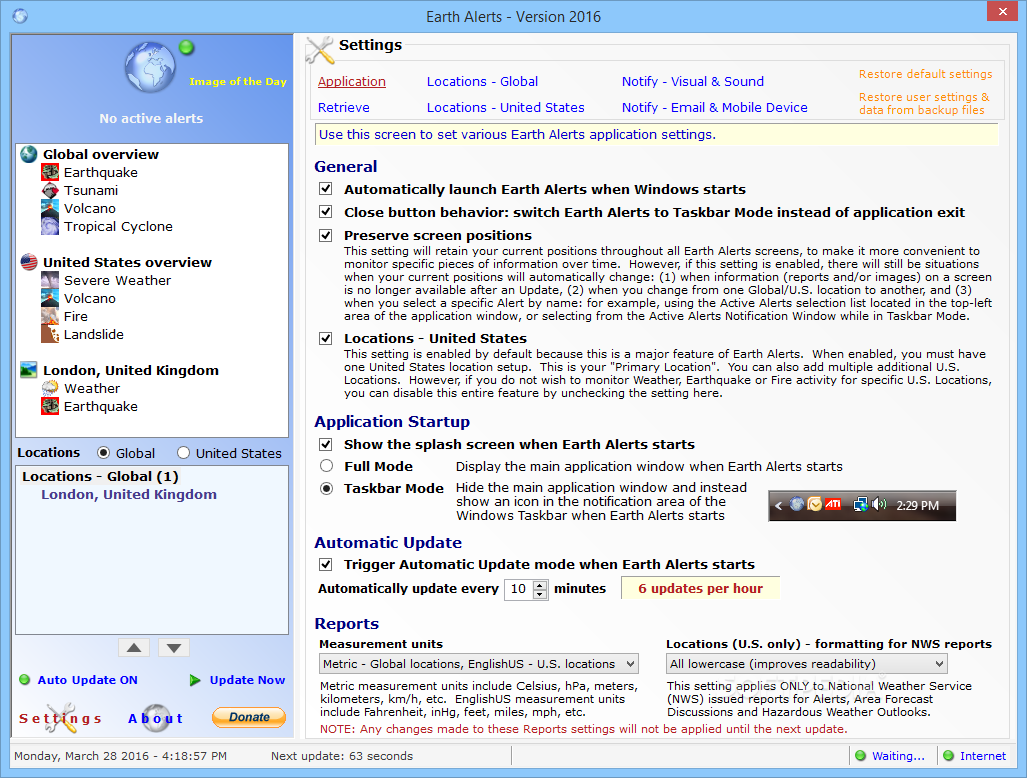Click the Volcano icon under United States overview
This screenshot has width=1027, height=778.
pos(50,299)
